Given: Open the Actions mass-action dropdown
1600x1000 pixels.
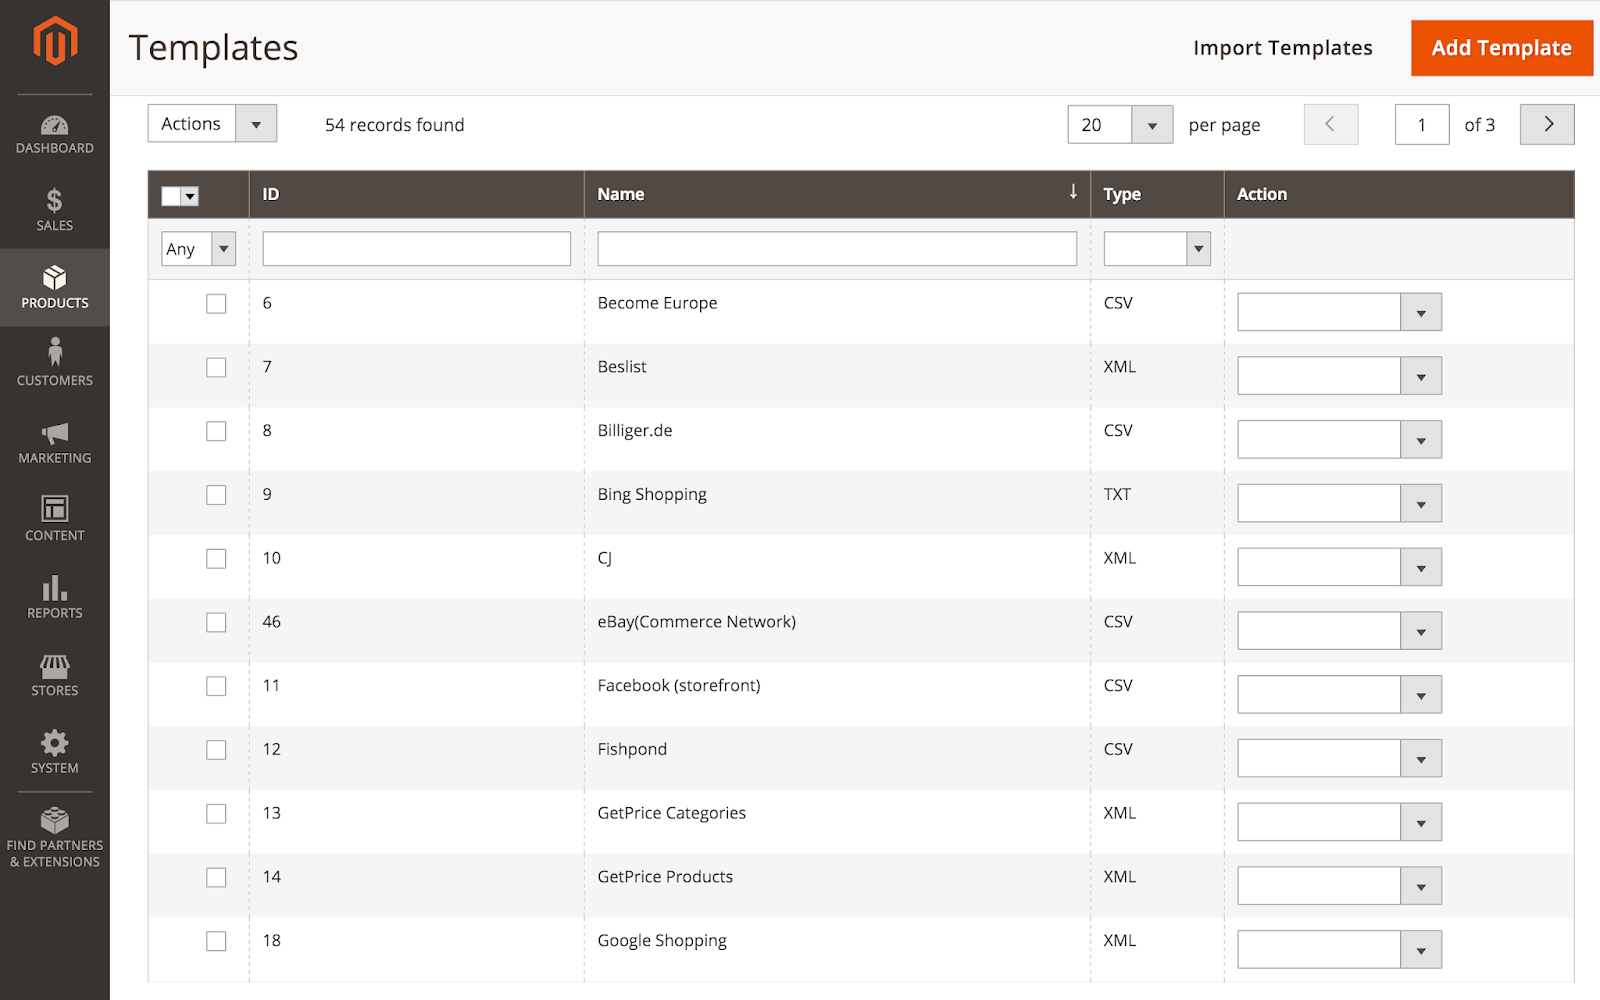Looking at the screenshot, I should click(x=212, y=124).
